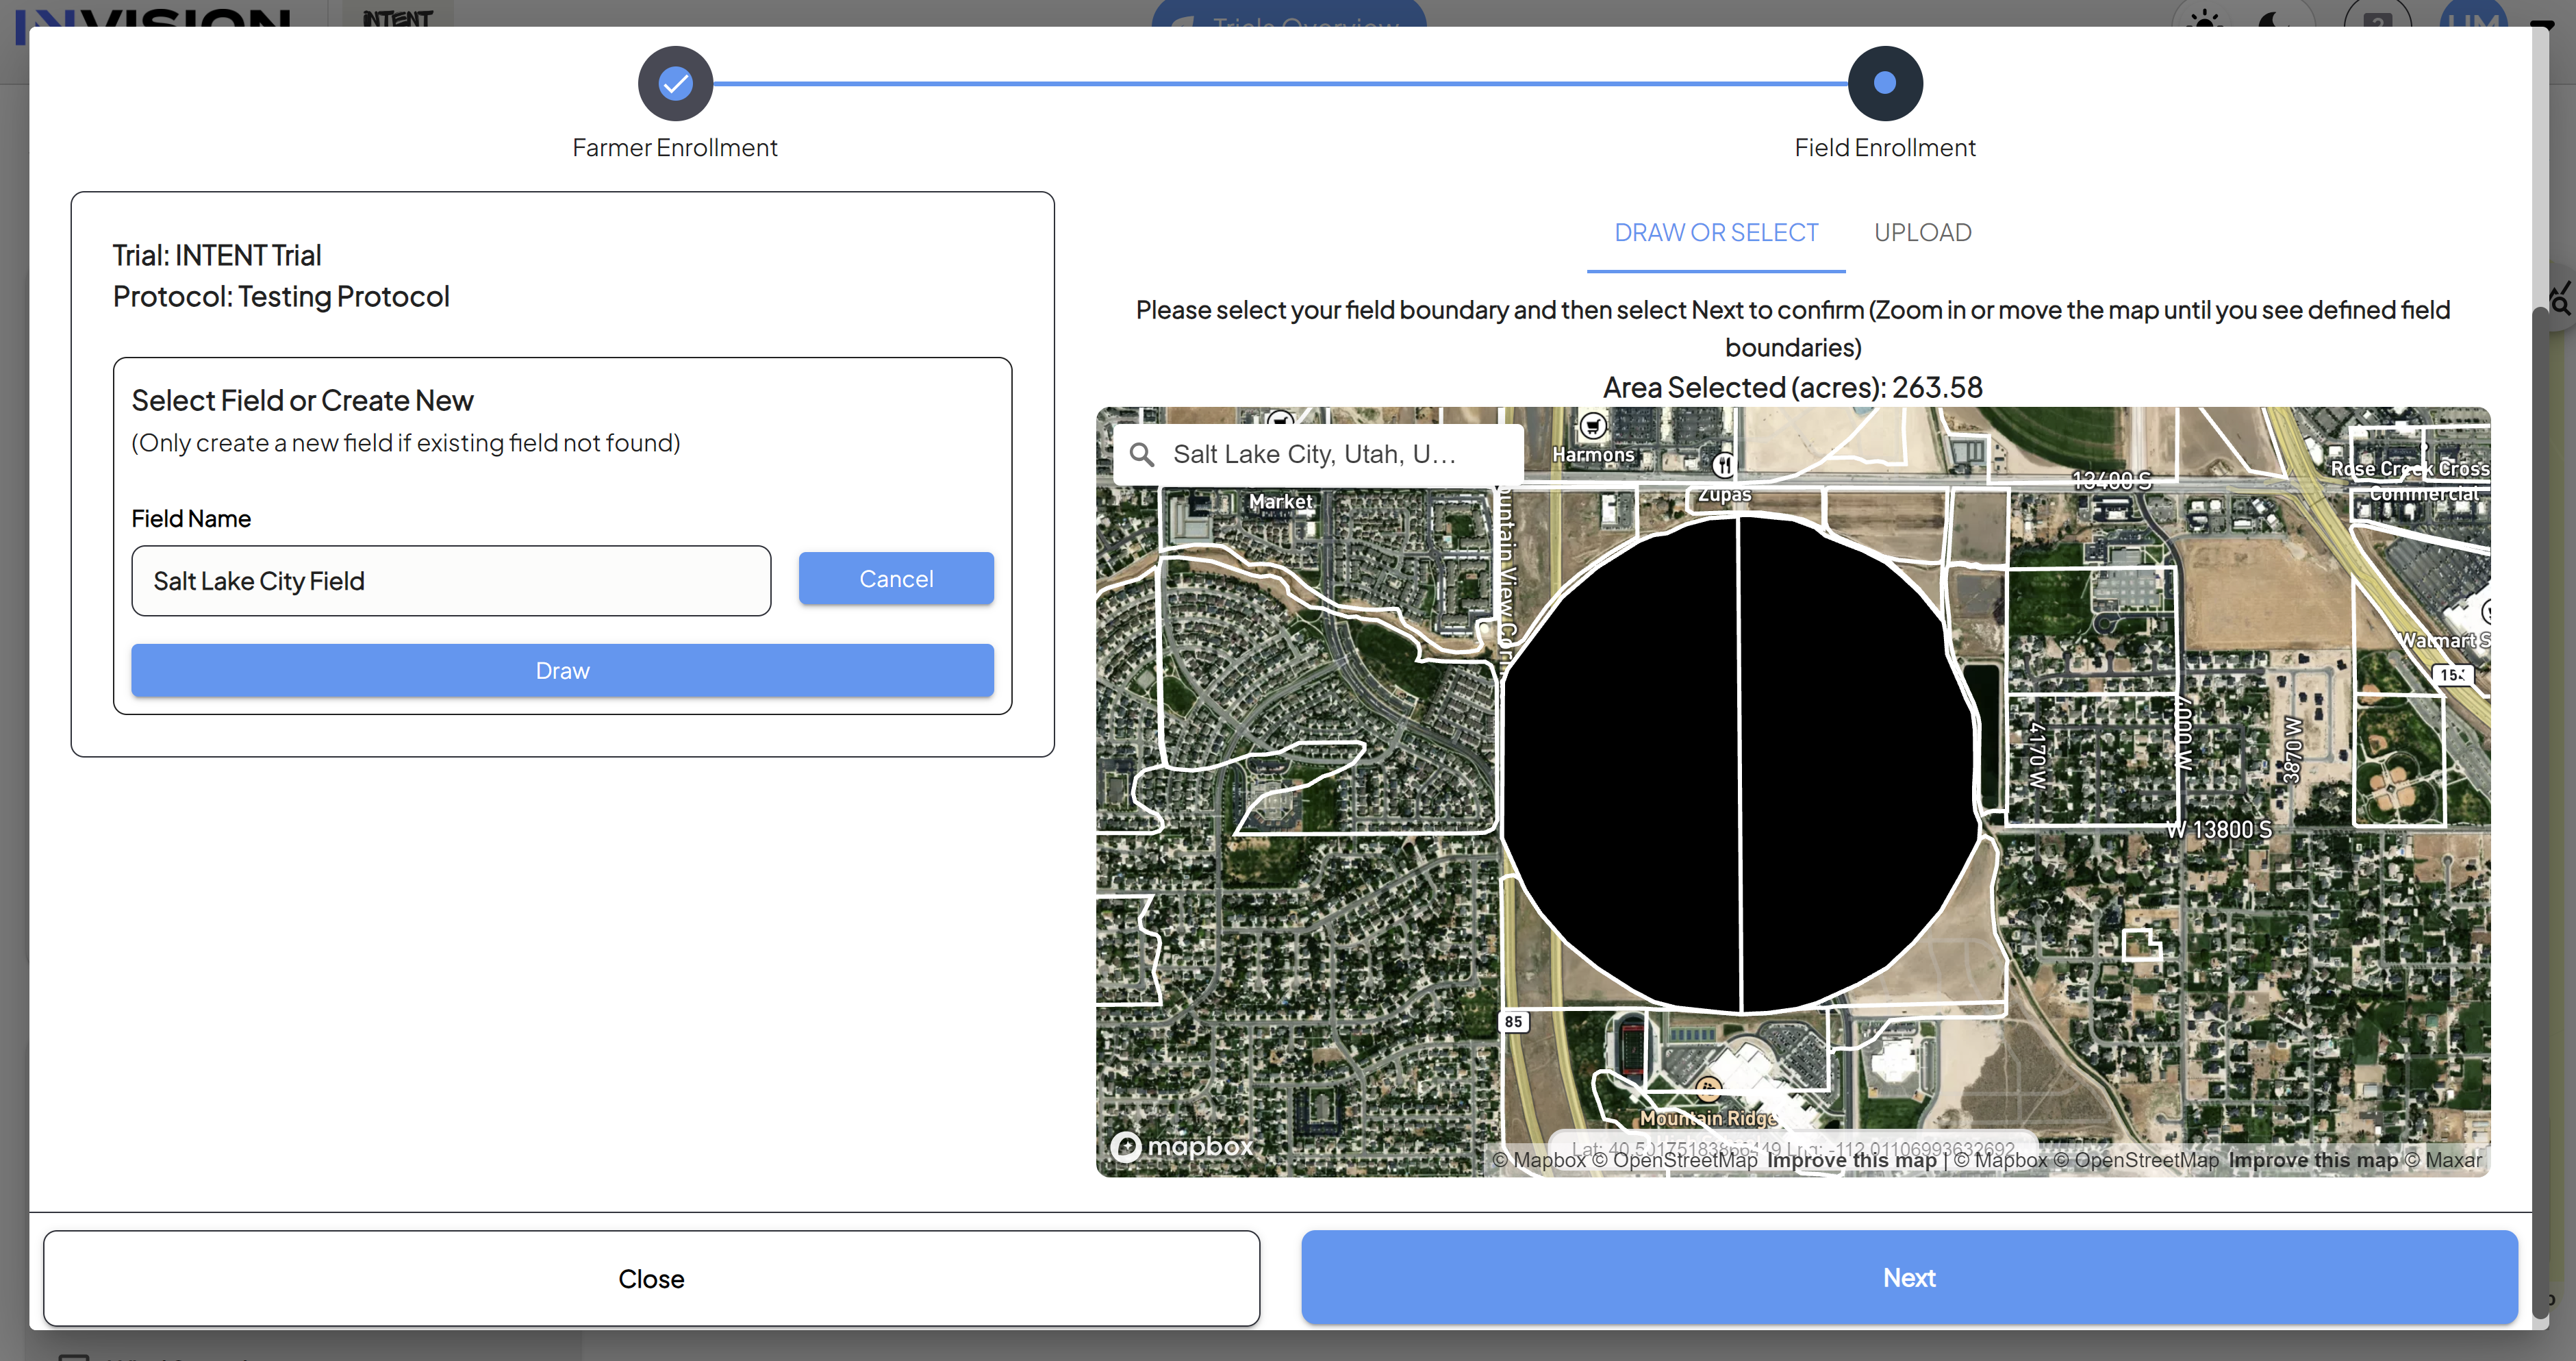Click the Zupas restaurant fork-and-knife icon

[1723, 465]
